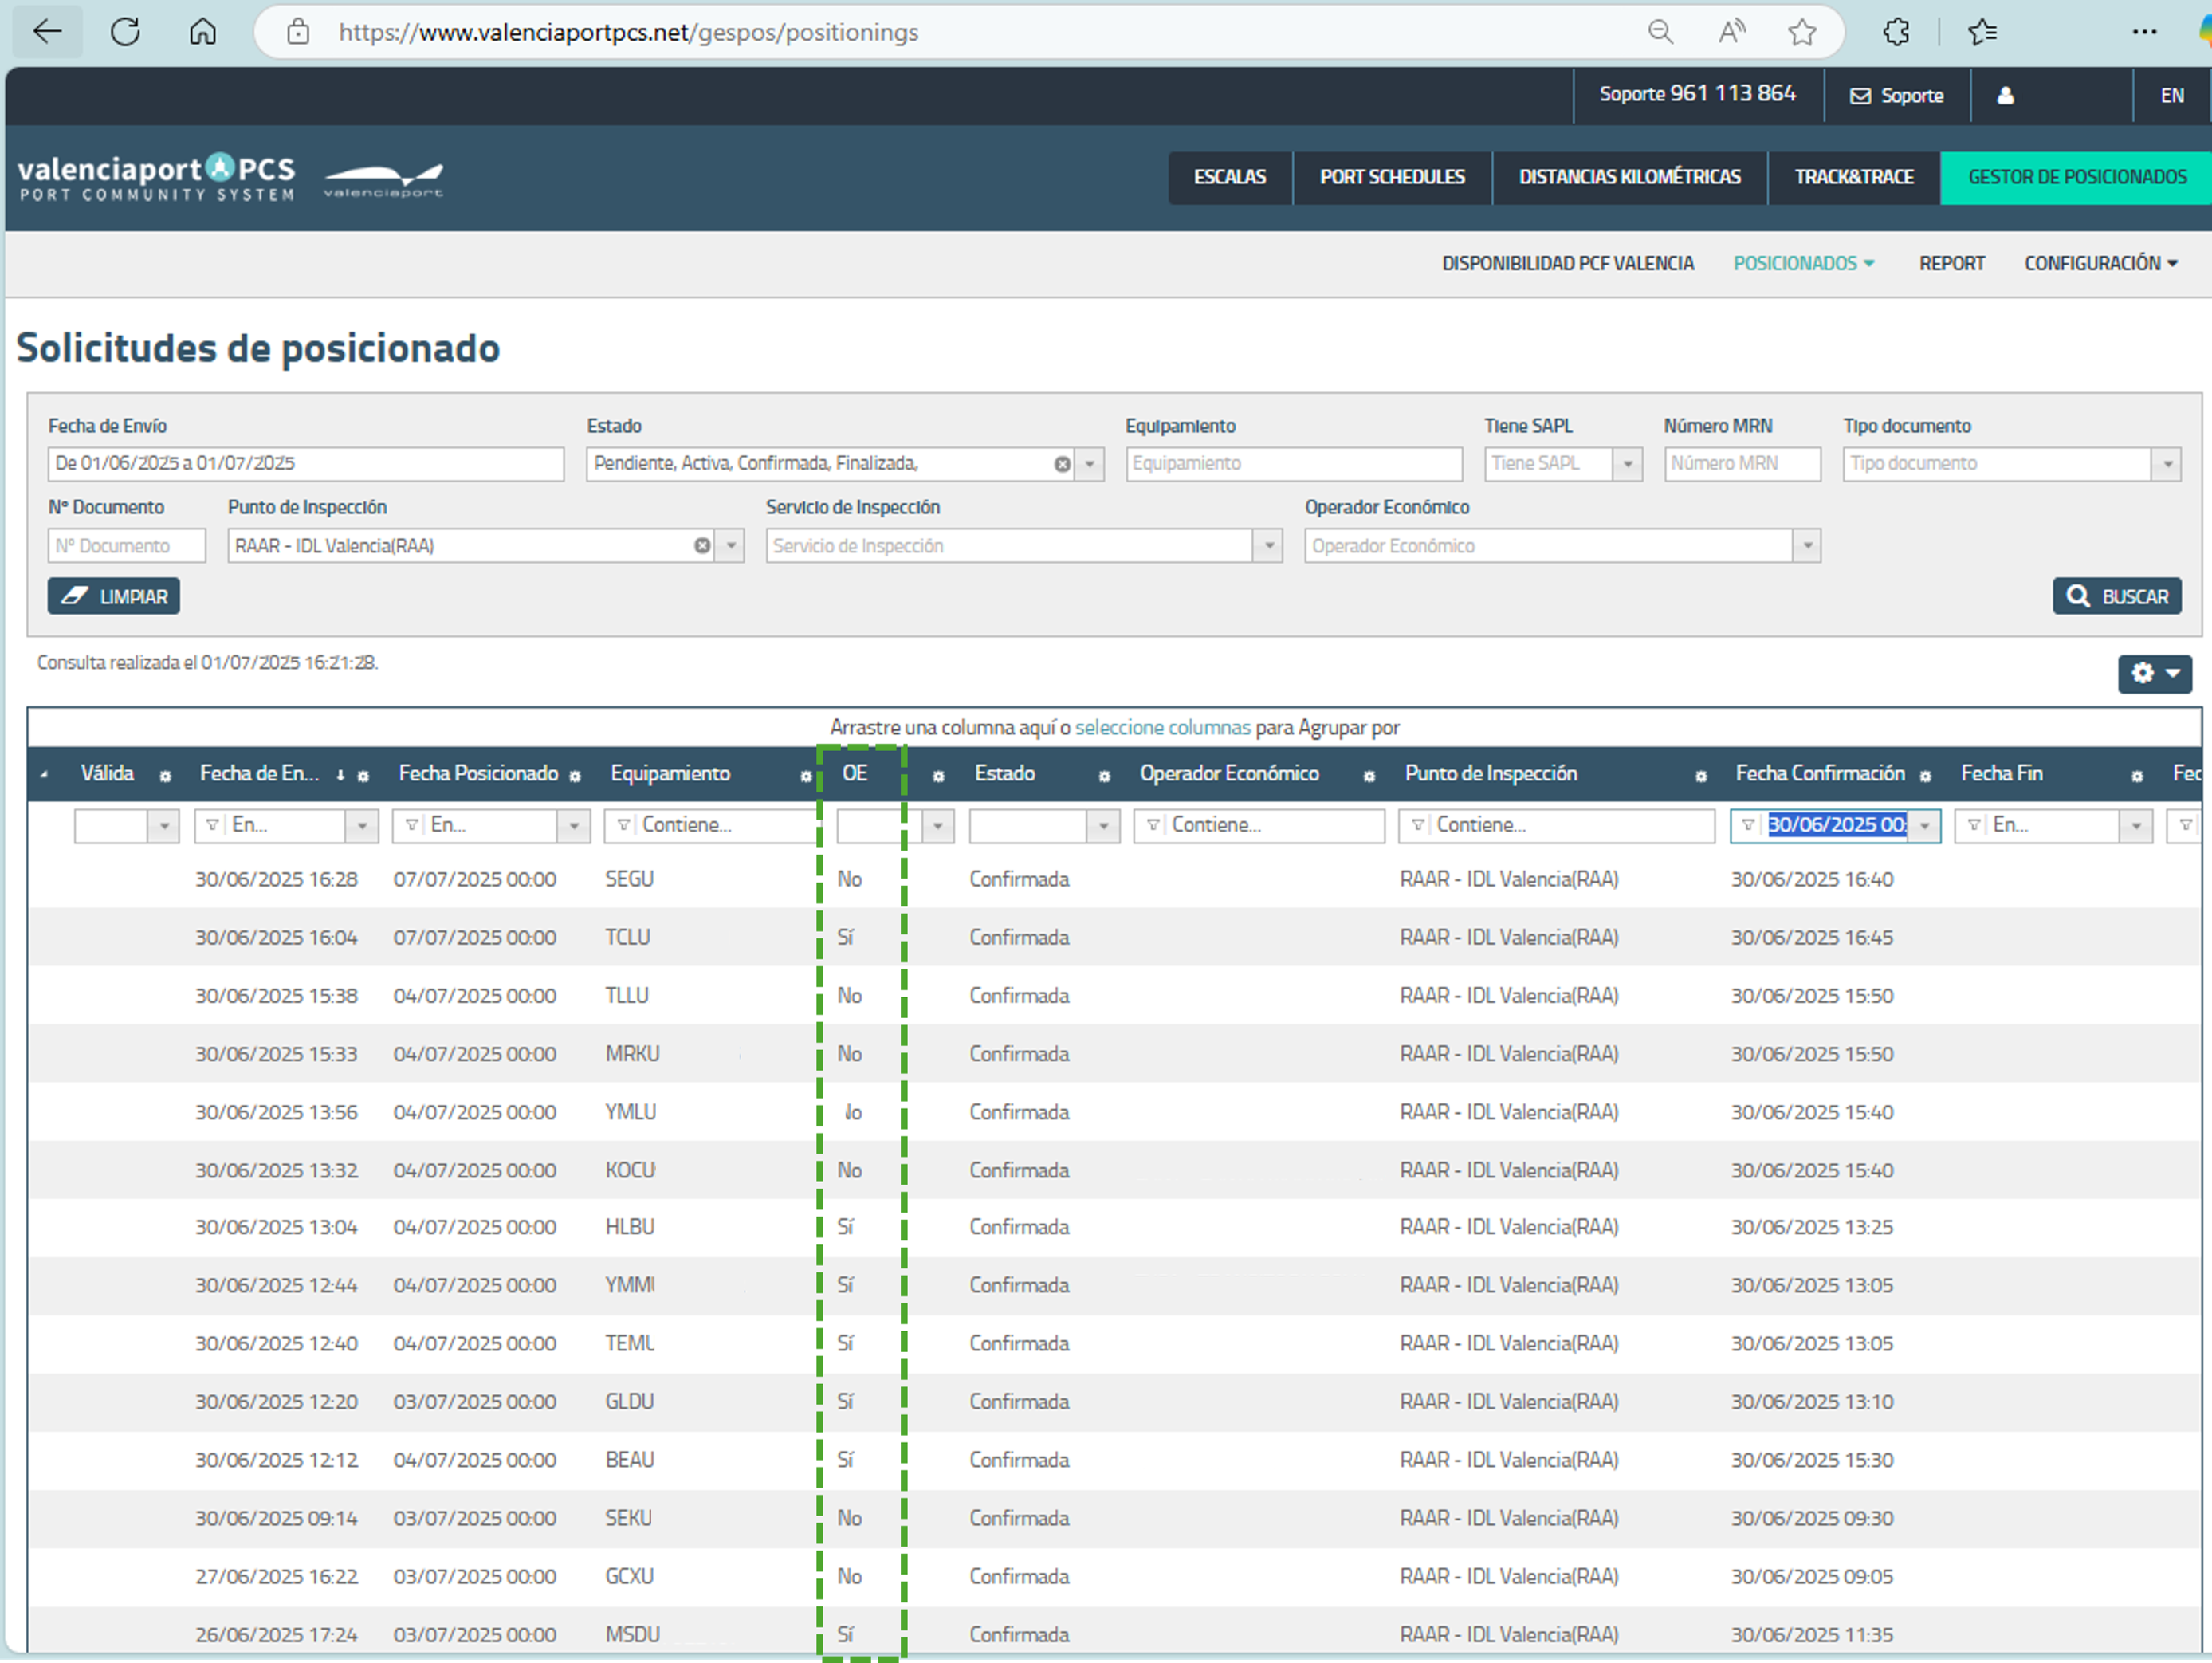Viewport: 2212px width, 1663px height.
Task: Open the OE column filter dropdown
Action: coord(938,826)
